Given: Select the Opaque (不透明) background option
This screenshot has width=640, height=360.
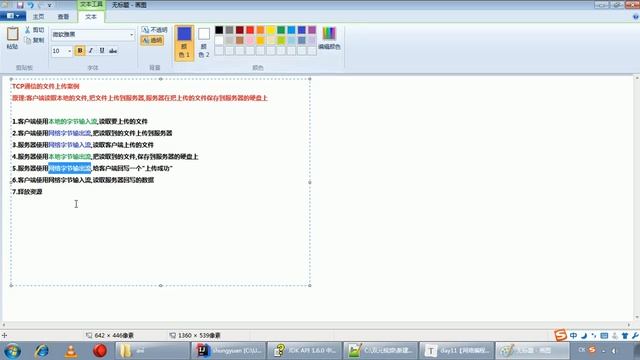Looking at the screenshot, I should (x=154, y=30).
